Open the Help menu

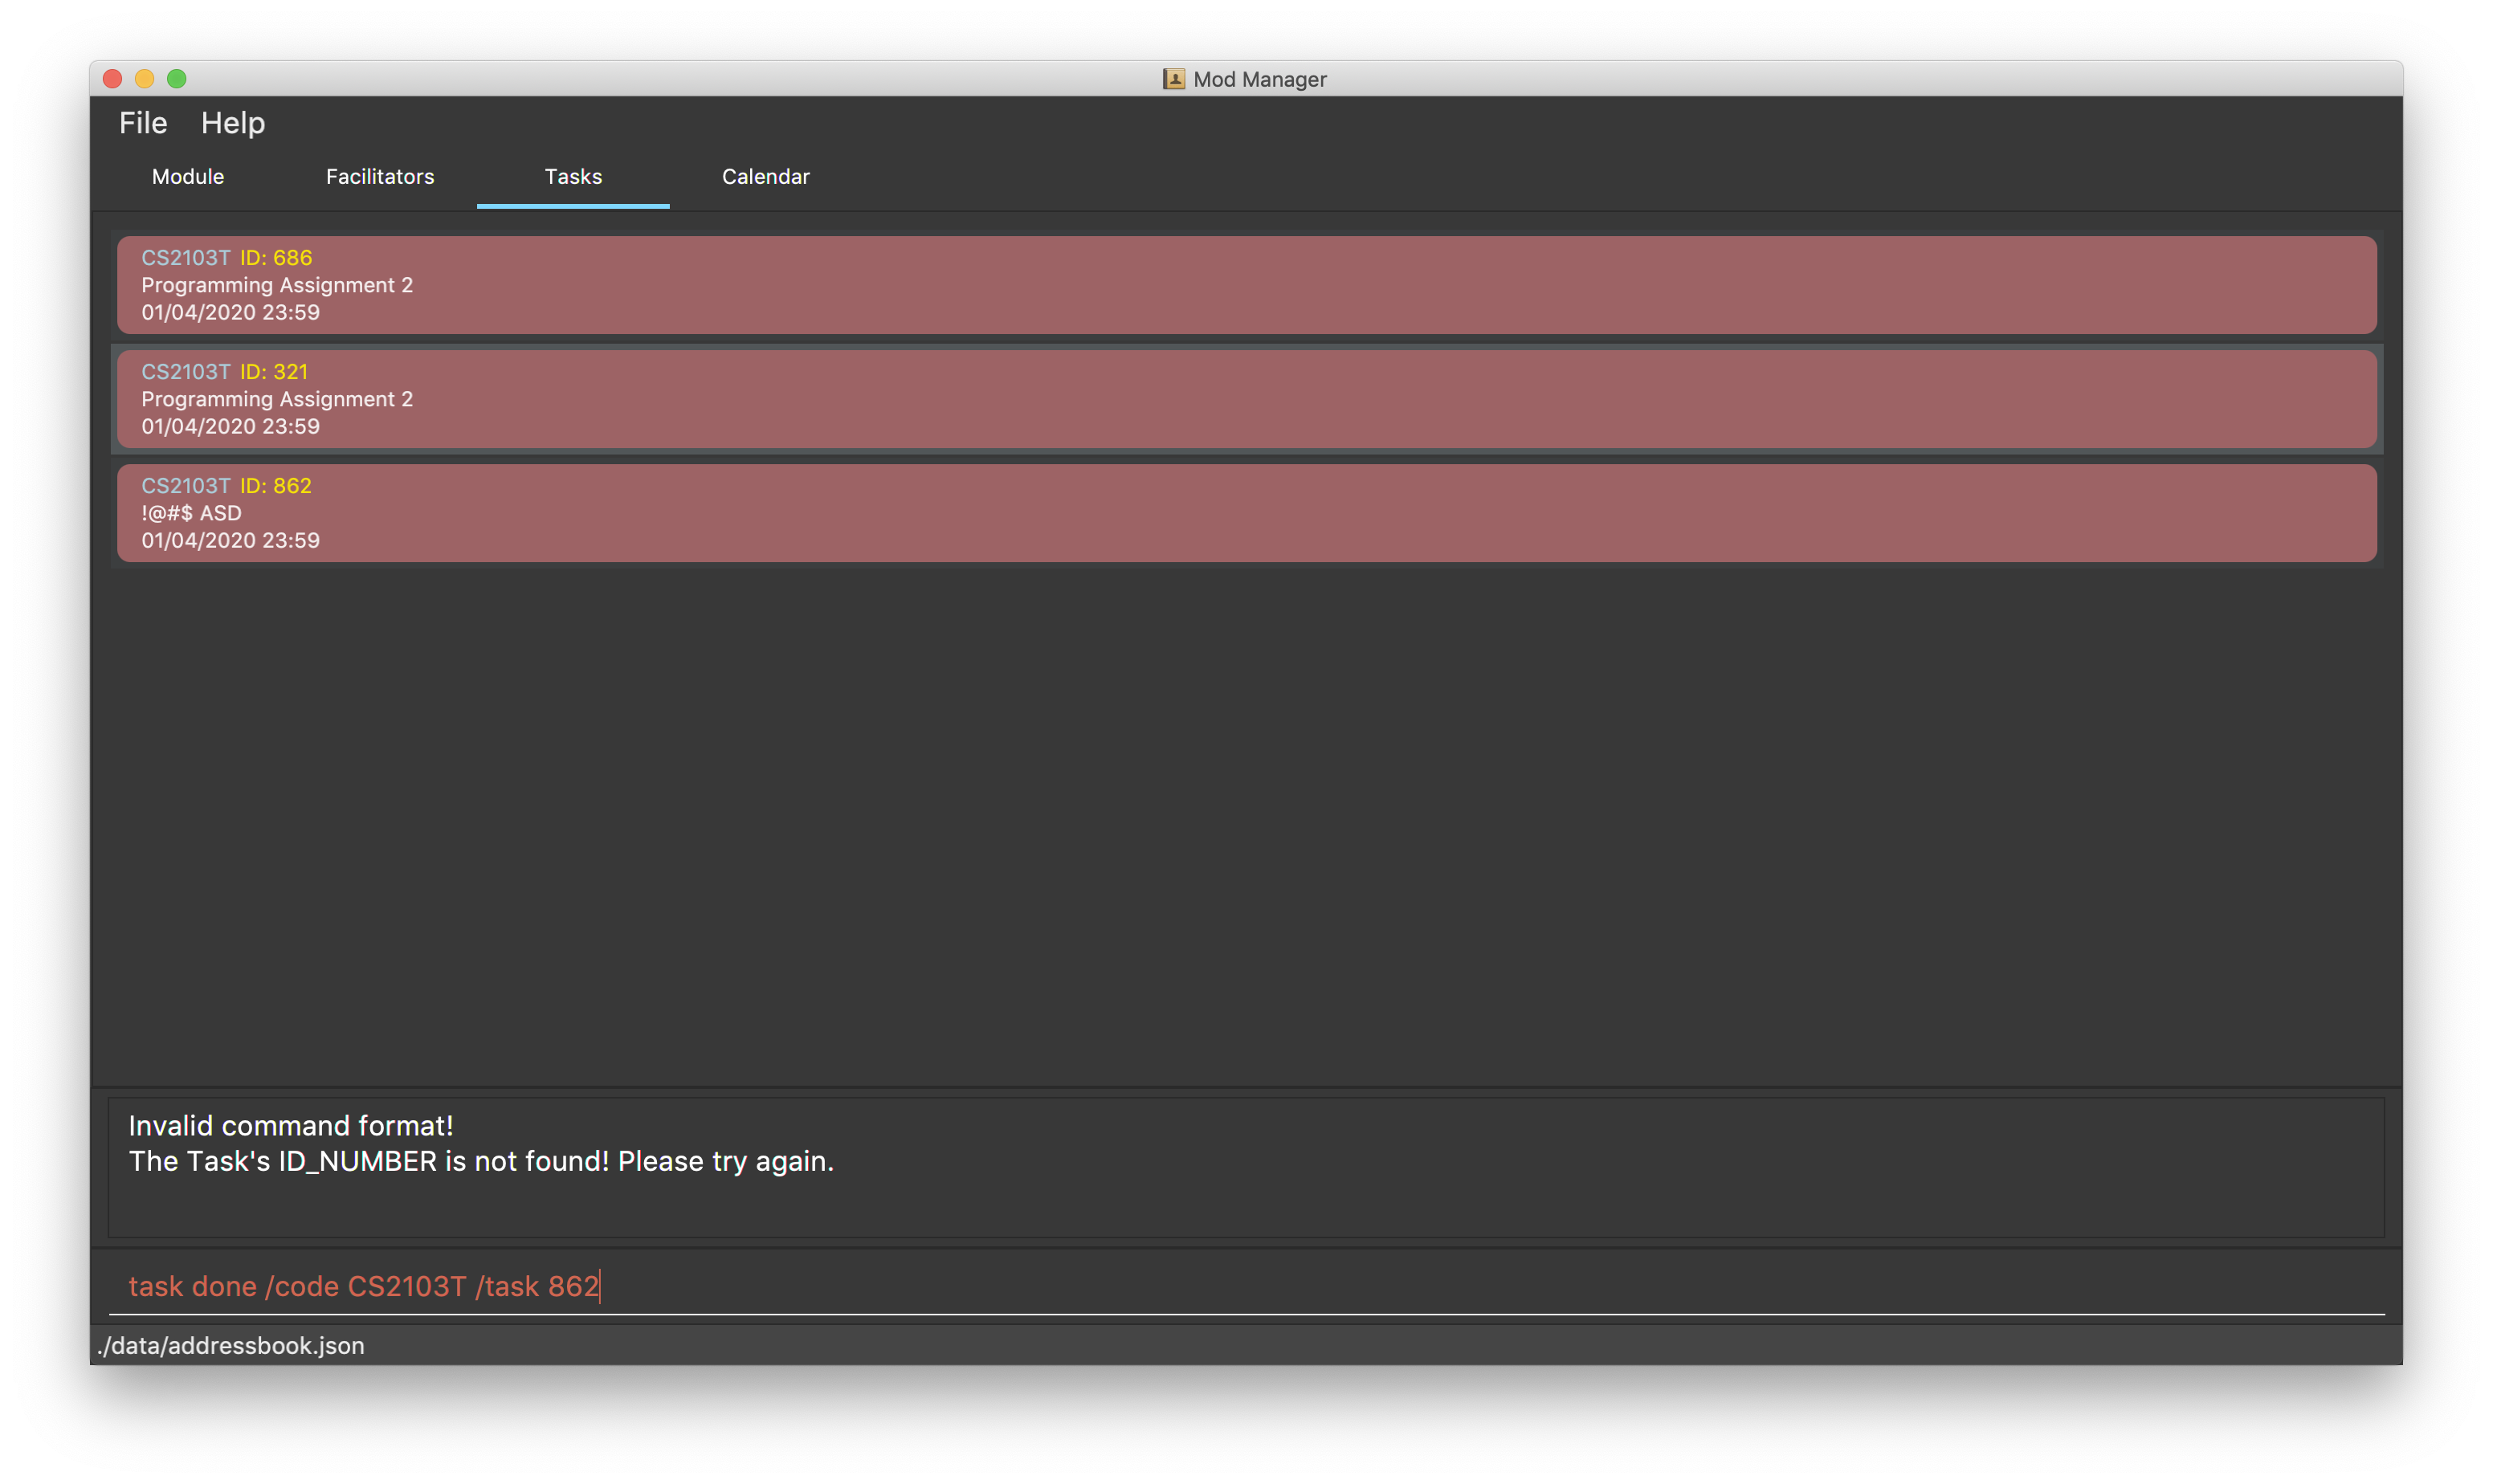(232, 123)
